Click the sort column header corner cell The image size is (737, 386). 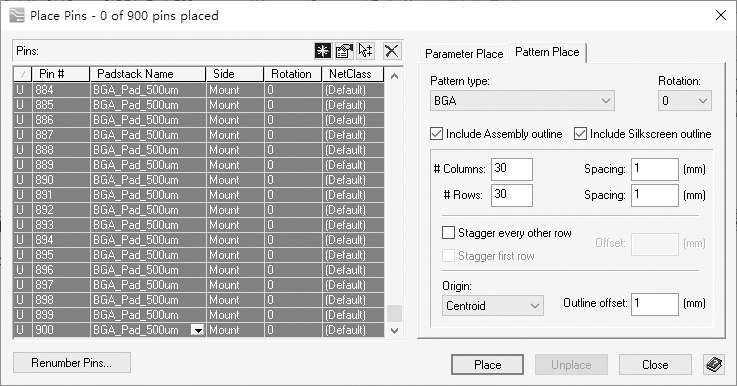click(x=23, y=74)
